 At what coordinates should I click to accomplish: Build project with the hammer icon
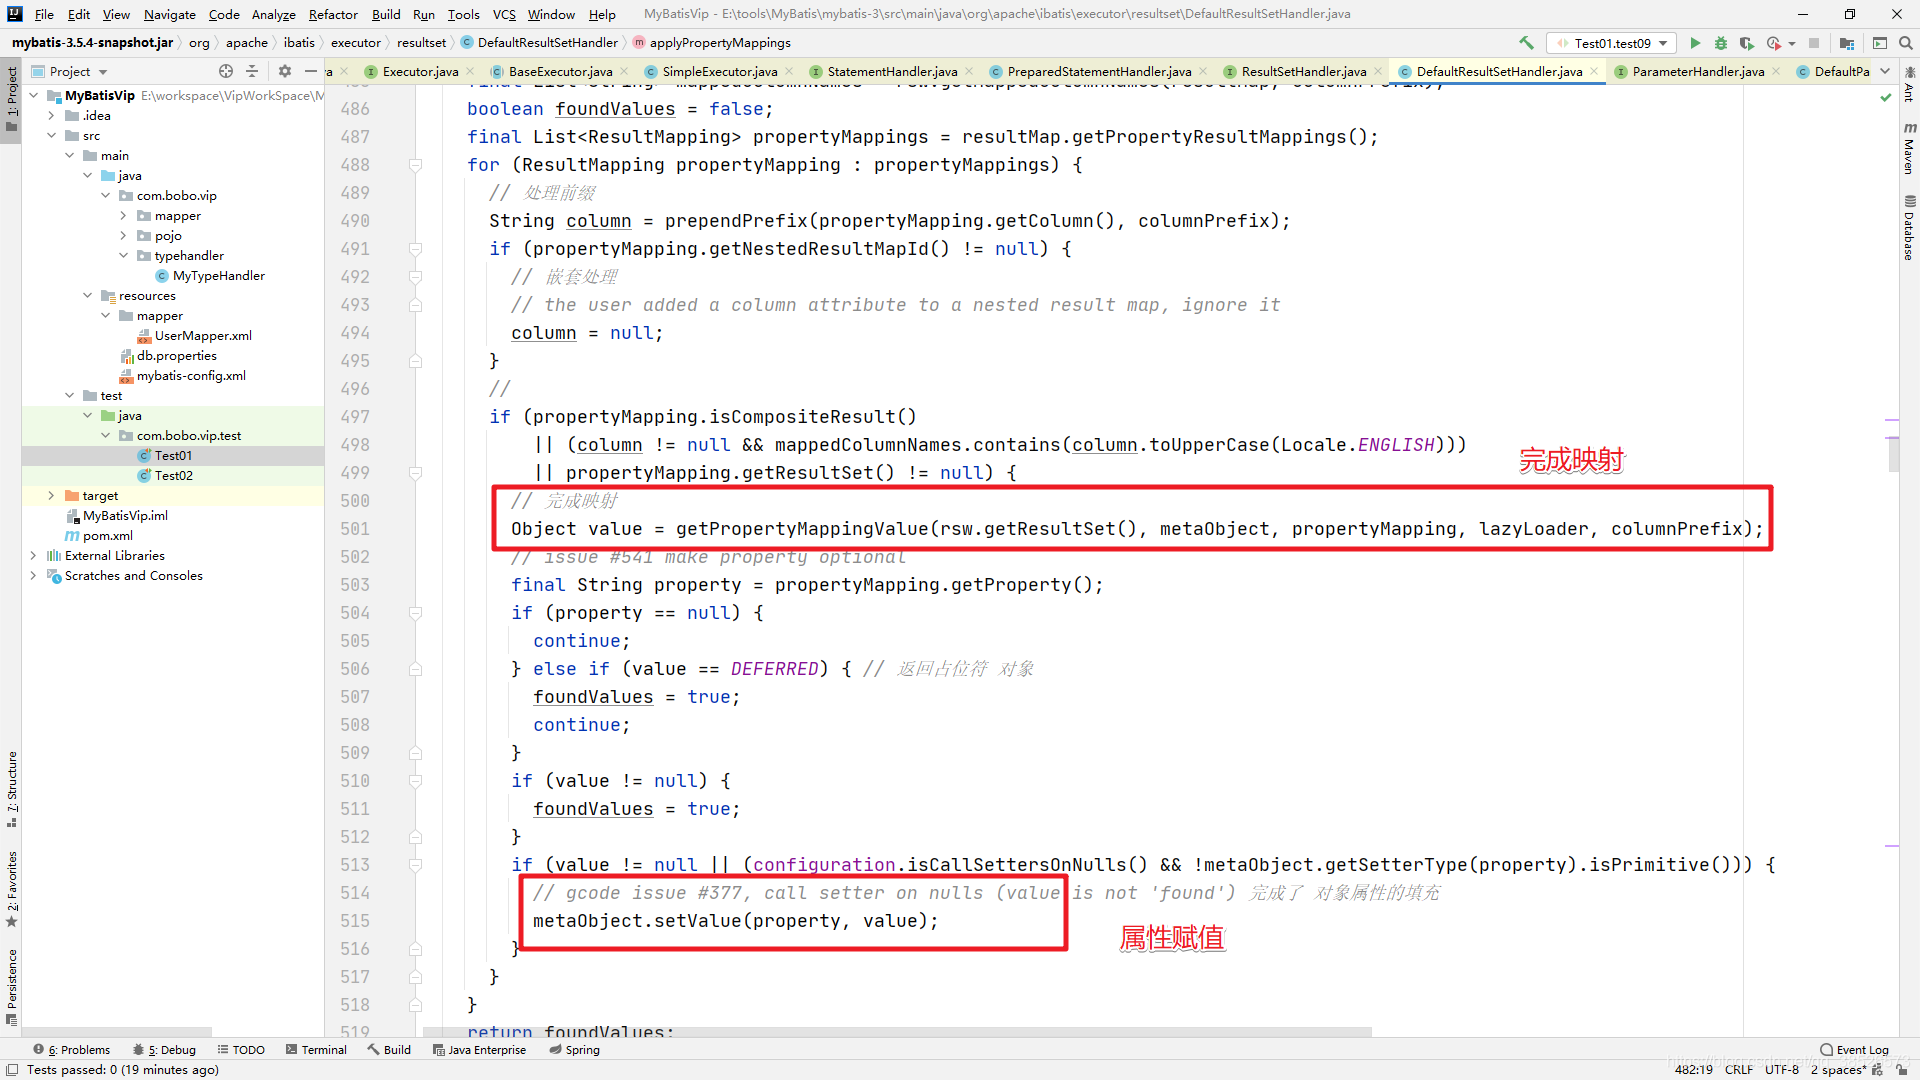(x=1526, y=43)
